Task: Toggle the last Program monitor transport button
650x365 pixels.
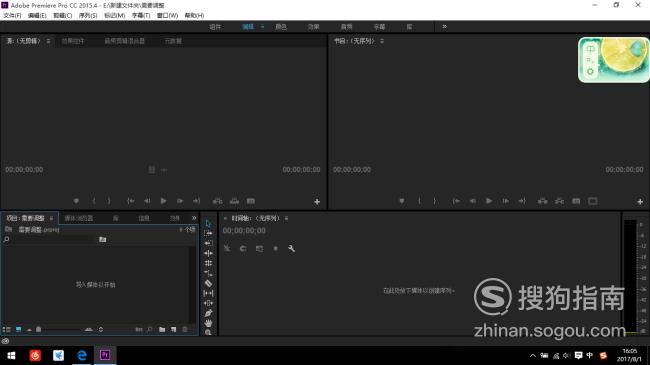Action: (593, 201)
